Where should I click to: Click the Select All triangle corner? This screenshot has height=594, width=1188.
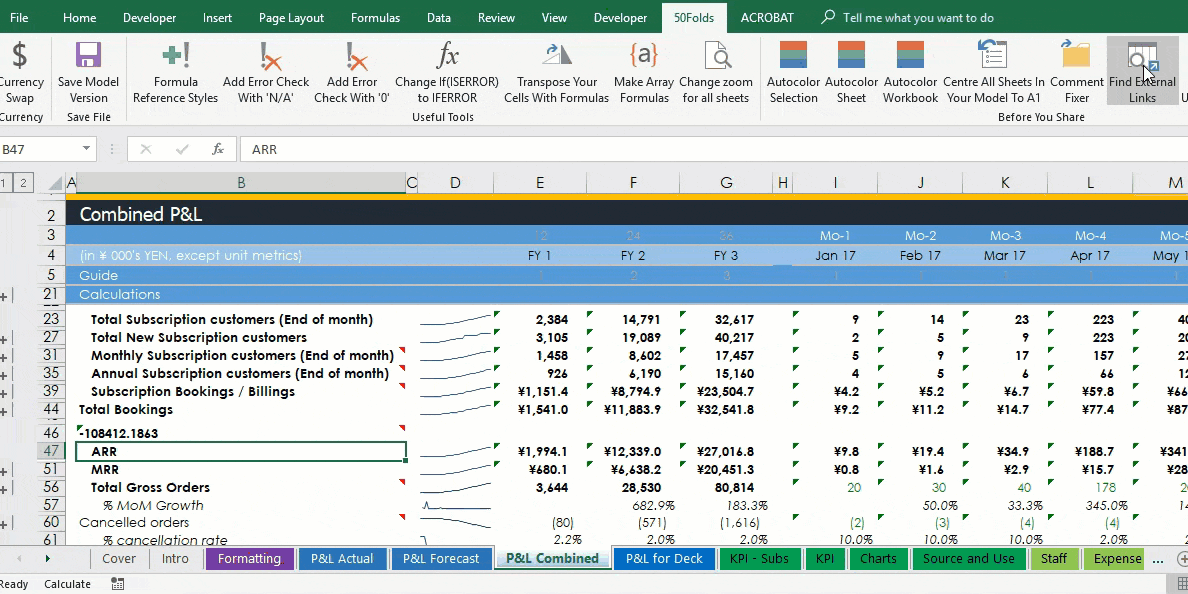(55, 183)
